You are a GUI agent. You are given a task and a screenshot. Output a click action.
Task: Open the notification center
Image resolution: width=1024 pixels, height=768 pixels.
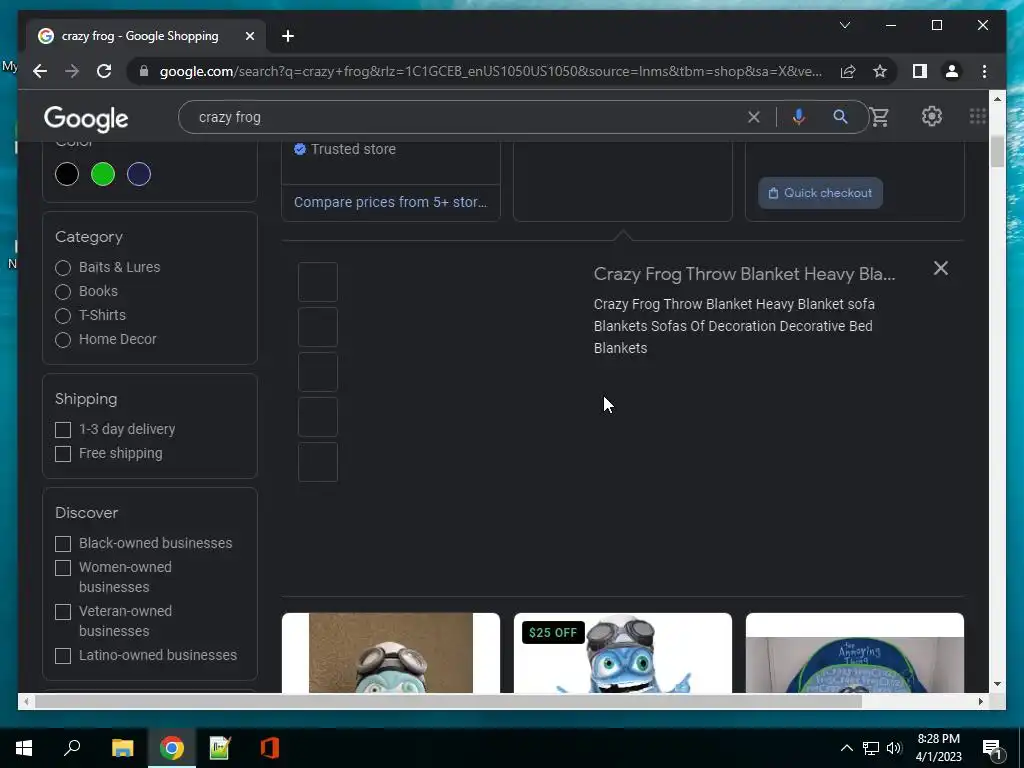pyautogui.click(x=992, y=748)
